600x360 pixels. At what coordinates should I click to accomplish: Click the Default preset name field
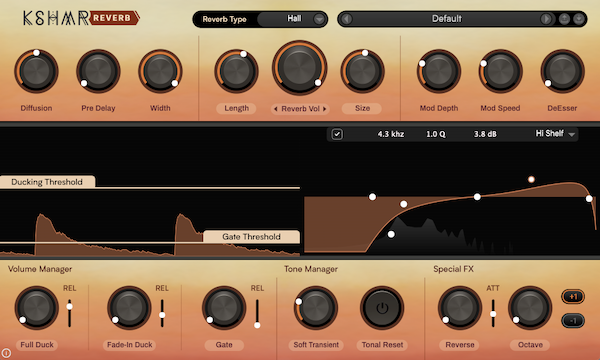(447, 19)
